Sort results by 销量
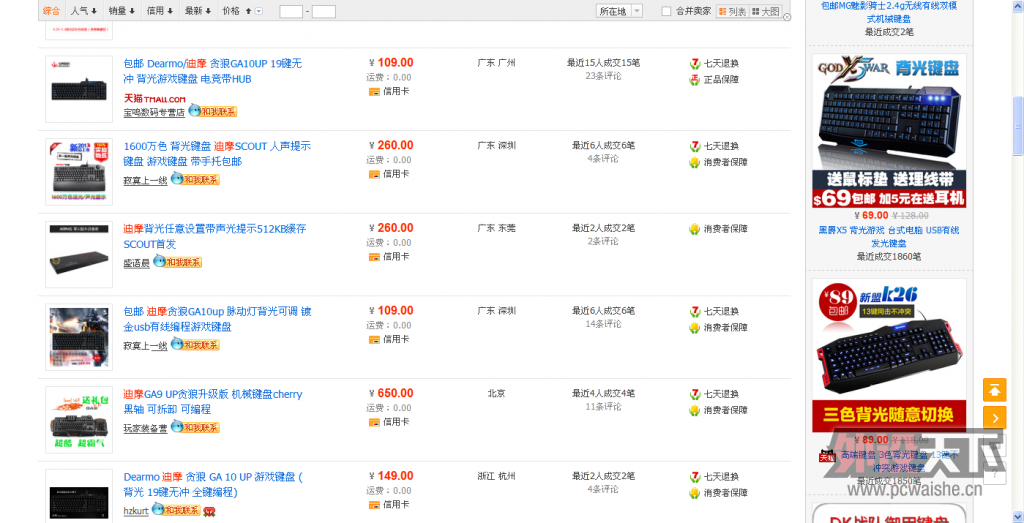1024x523 pixels. pos(121,10)
